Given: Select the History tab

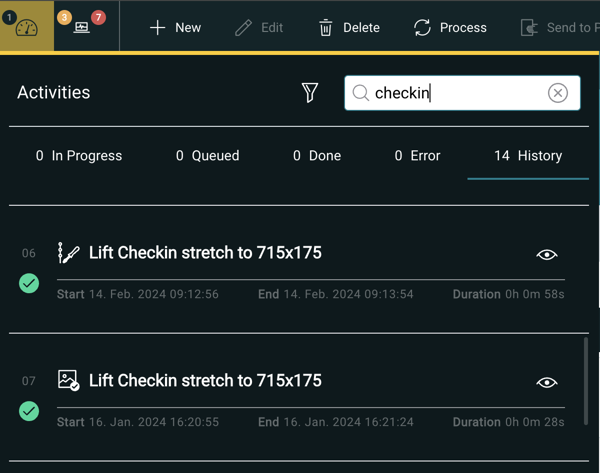Looking at the screenshot, I should click(x=528, y=156).
